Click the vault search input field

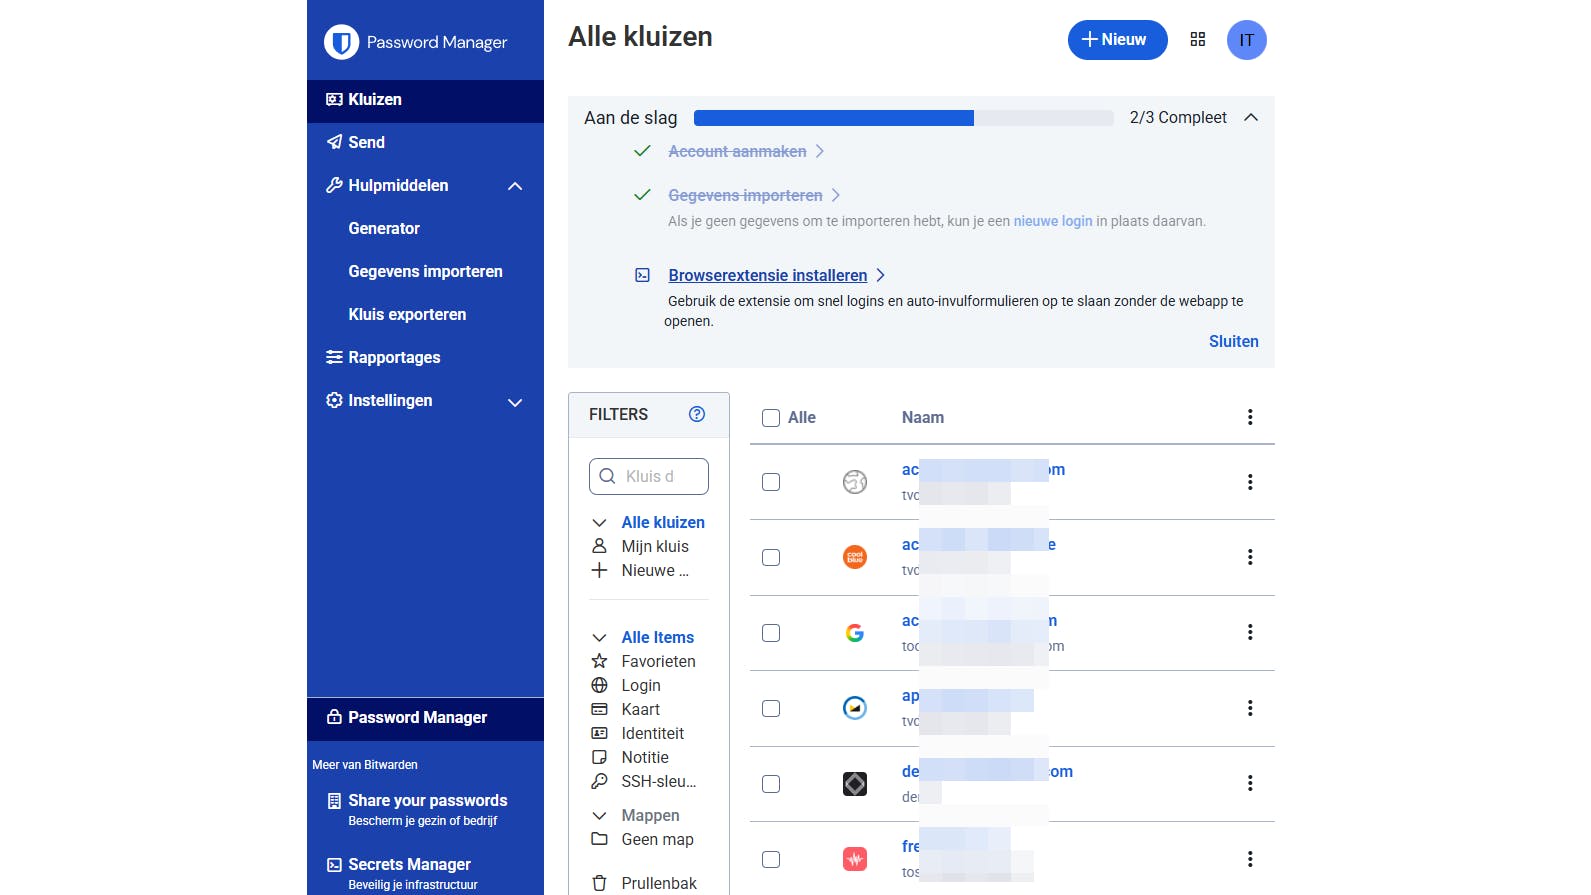649,476
